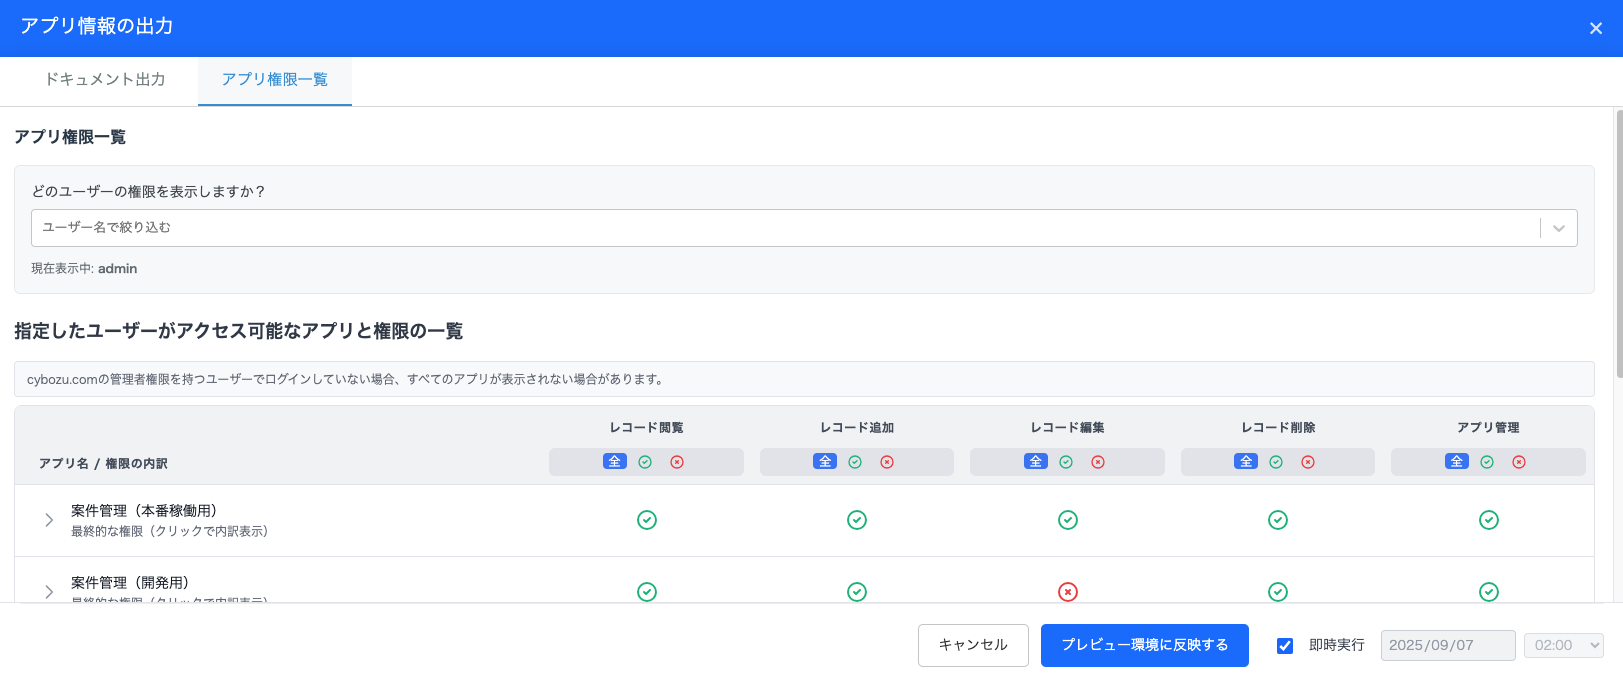
Task: Click the レコード削除 column header
Action: coord(1278,428)
